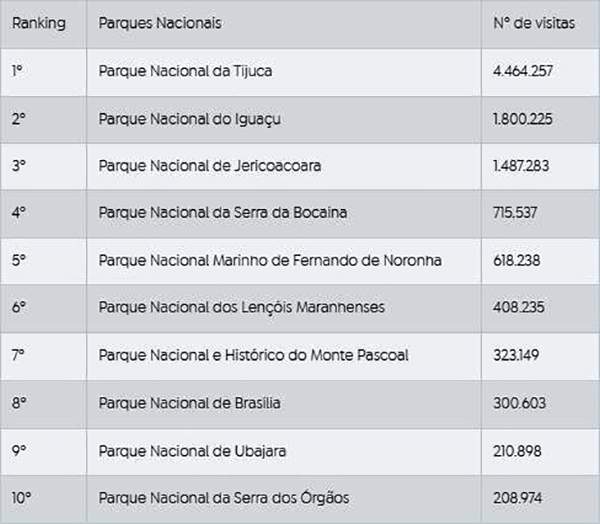
Task: Click Parque Nacional de Brasília
Action: click(x=189, y=402)
